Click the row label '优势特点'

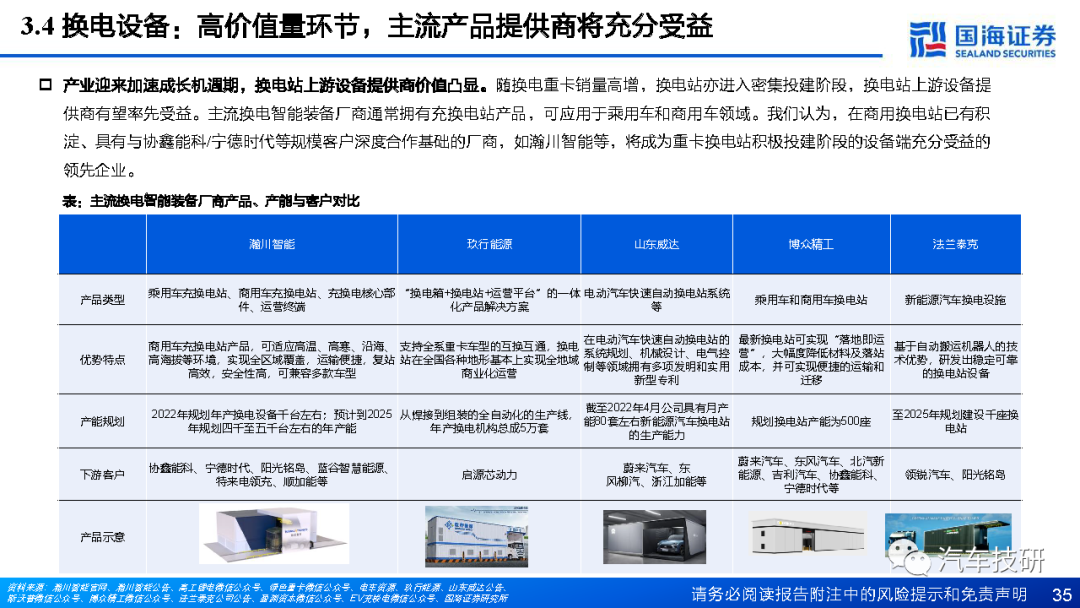pyautogui.click(x=103, y=360)
